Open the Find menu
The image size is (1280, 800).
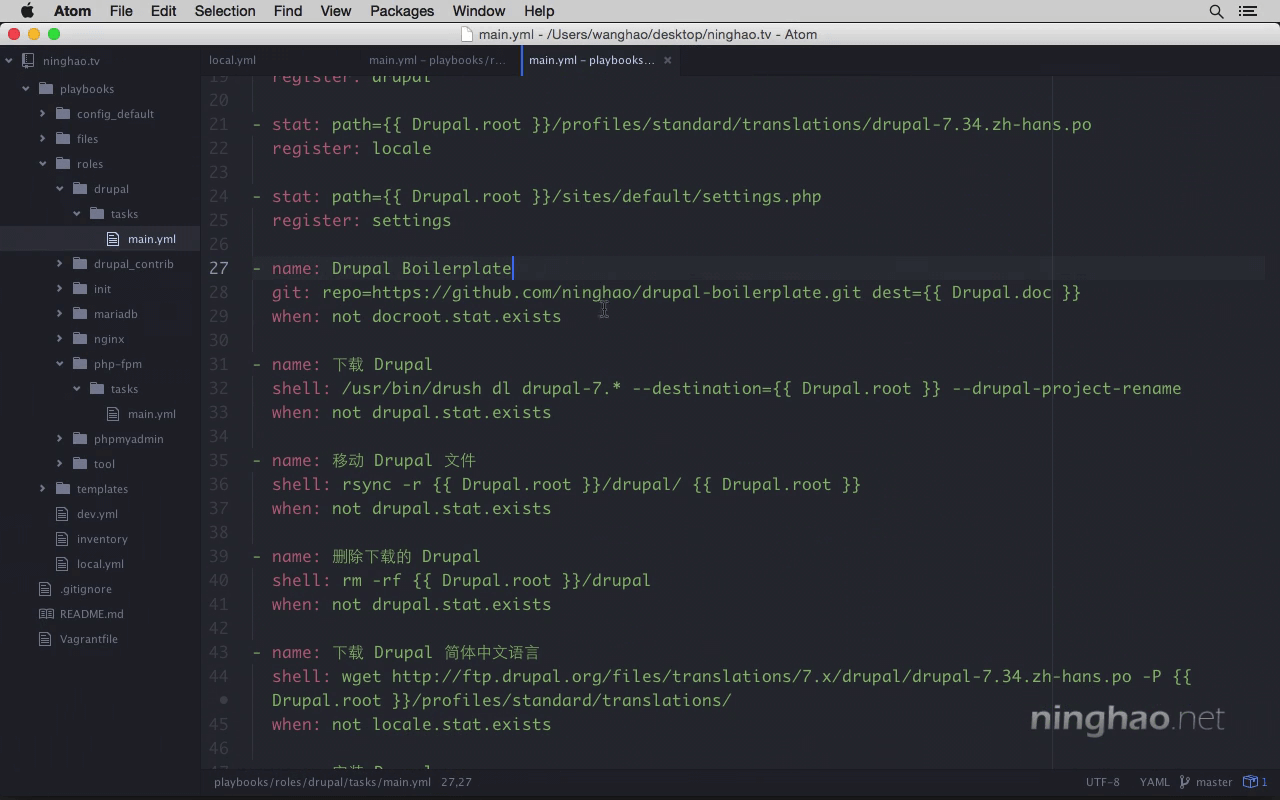coord(288,11)
